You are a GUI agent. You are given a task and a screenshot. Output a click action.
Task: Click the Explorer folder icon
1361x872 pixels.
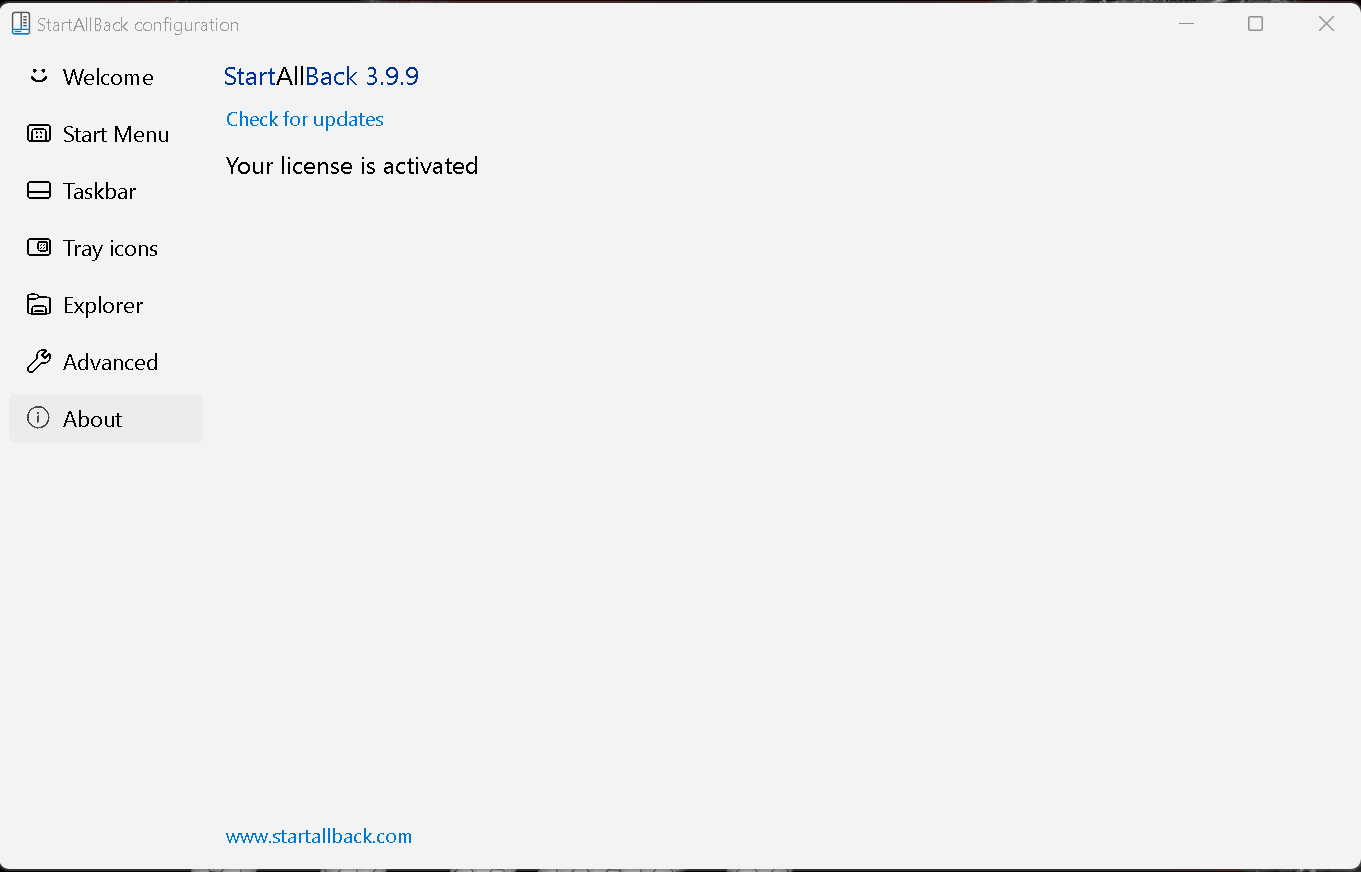tap(39, 304)
